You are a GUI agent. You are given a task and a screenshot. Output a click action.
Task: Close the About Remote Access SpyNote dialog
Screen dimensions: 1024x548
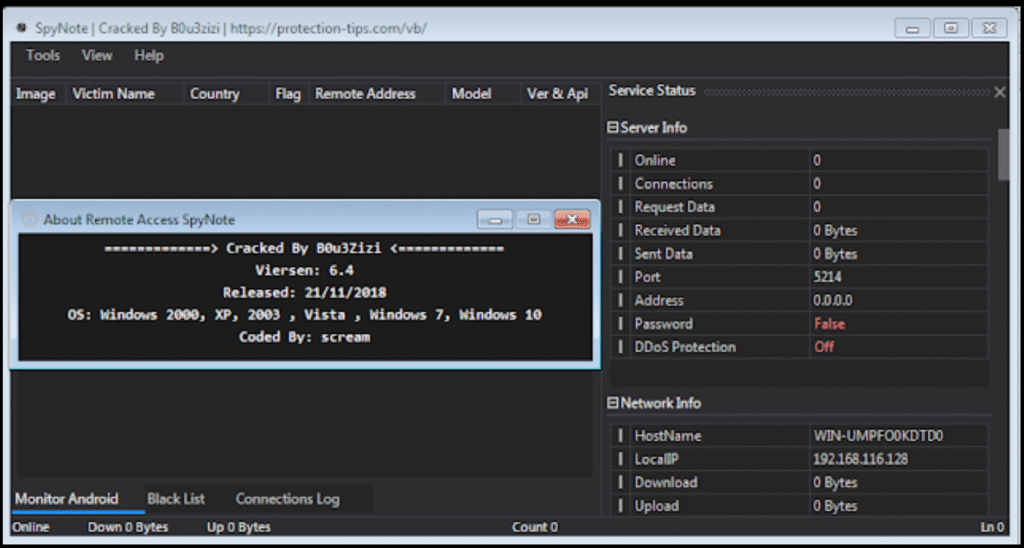click(571, 219)
